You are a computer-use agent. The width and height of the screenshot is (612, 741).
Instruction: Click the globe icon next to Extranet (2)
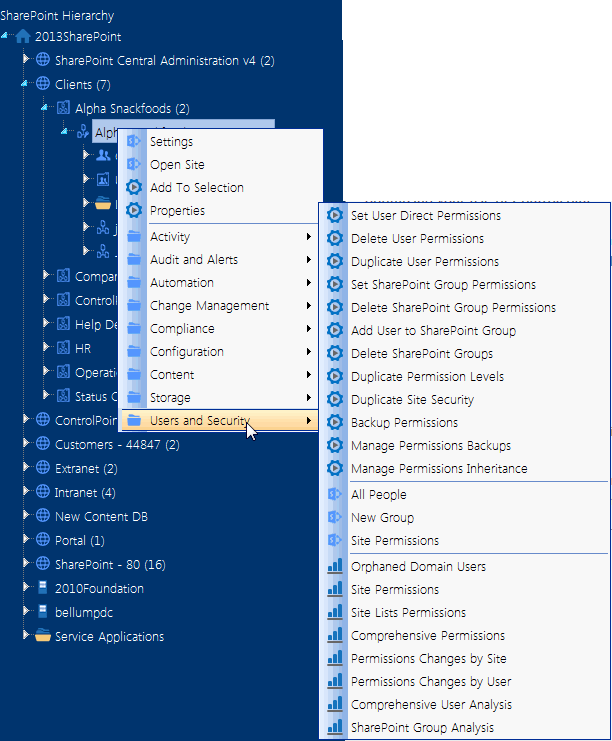[43, 468]
